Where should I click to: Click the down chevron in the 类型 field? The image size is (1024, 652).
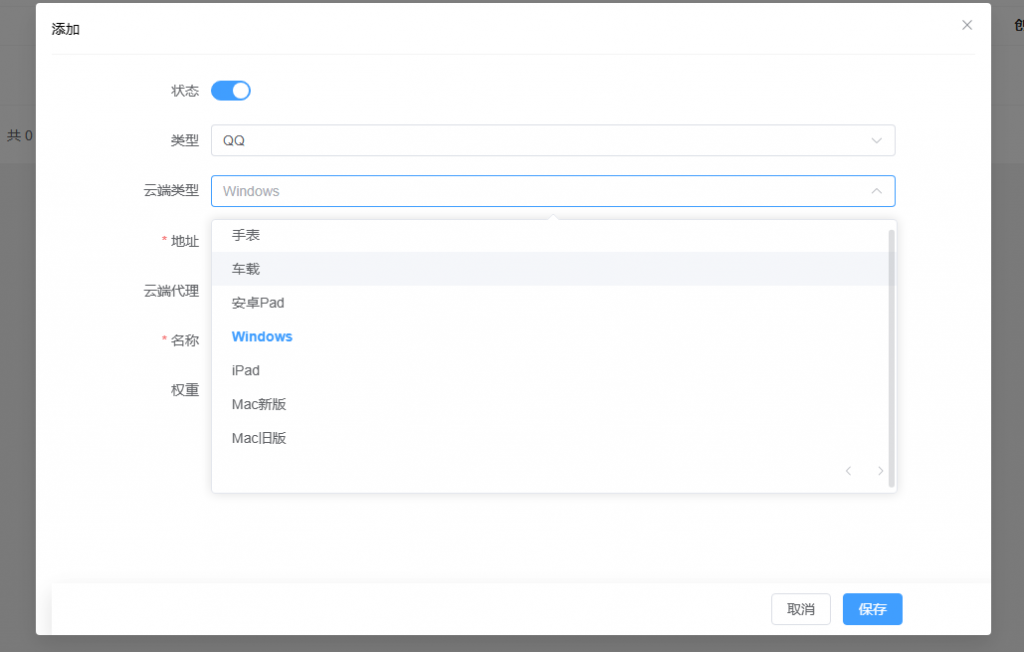876,141
